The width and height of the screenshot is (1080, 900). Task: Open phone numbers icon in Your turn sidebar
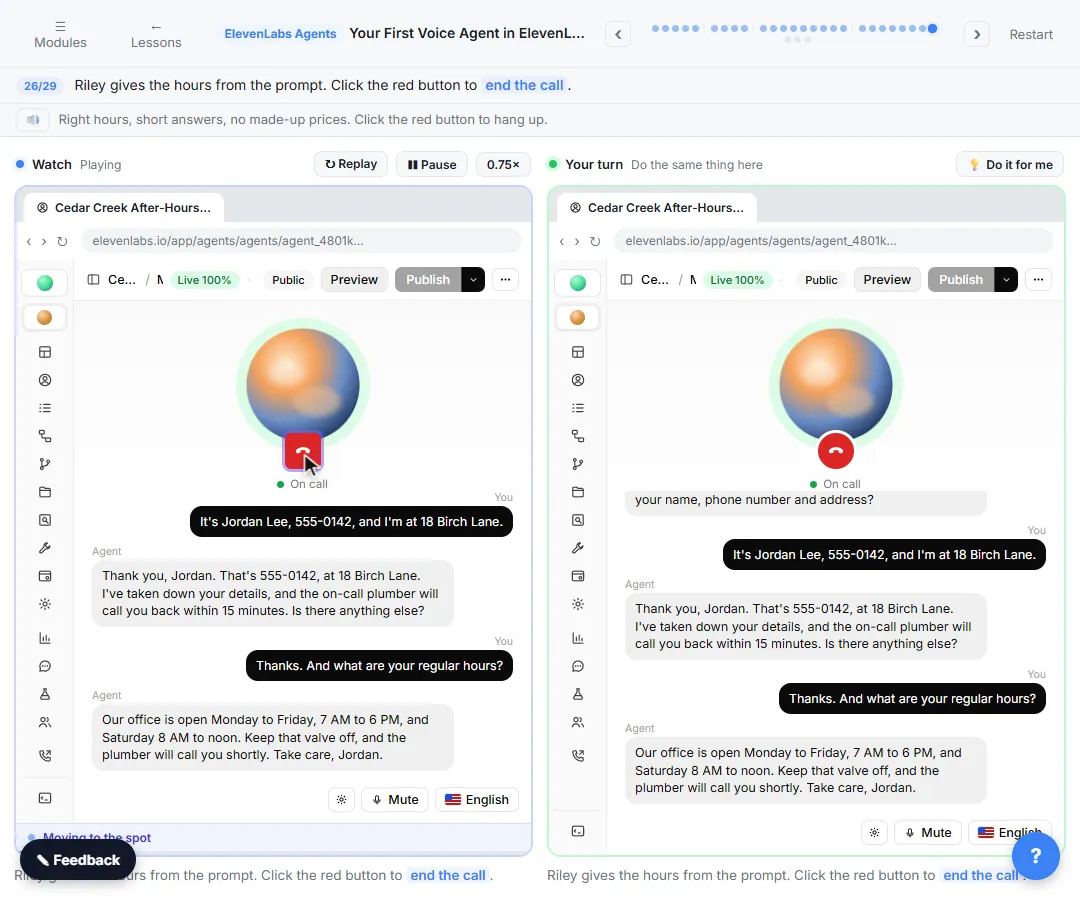click(x=578, y=755)
